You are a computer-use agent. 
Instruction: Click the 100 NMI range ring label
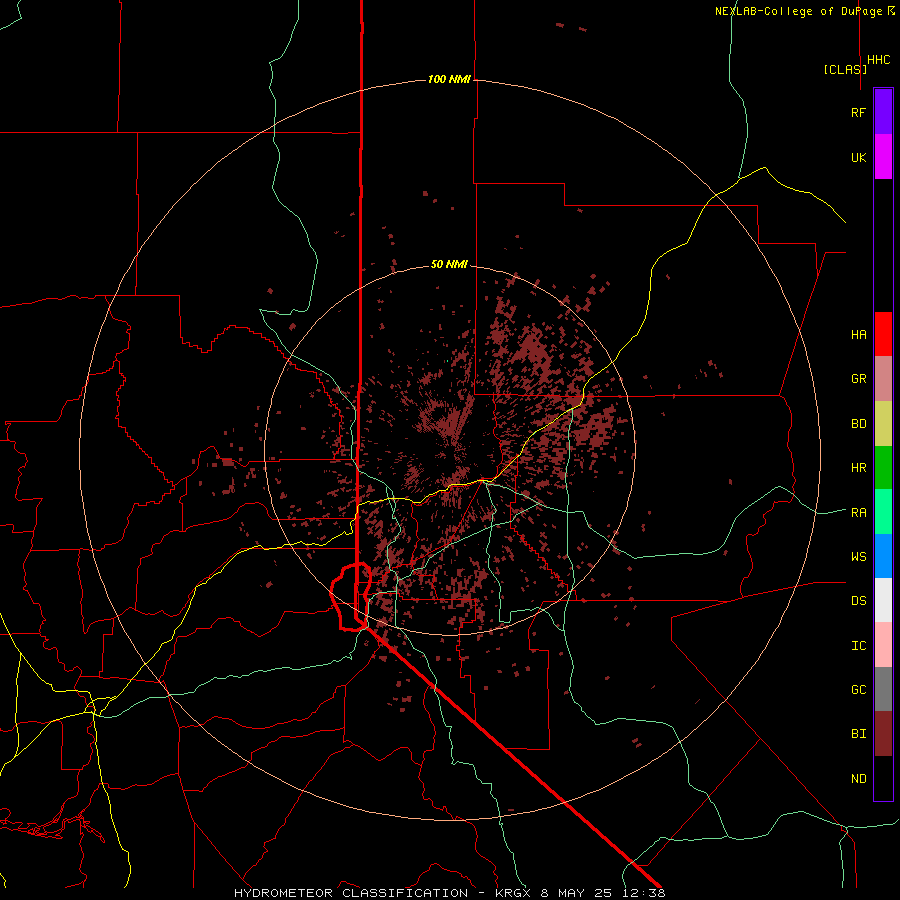449,79
